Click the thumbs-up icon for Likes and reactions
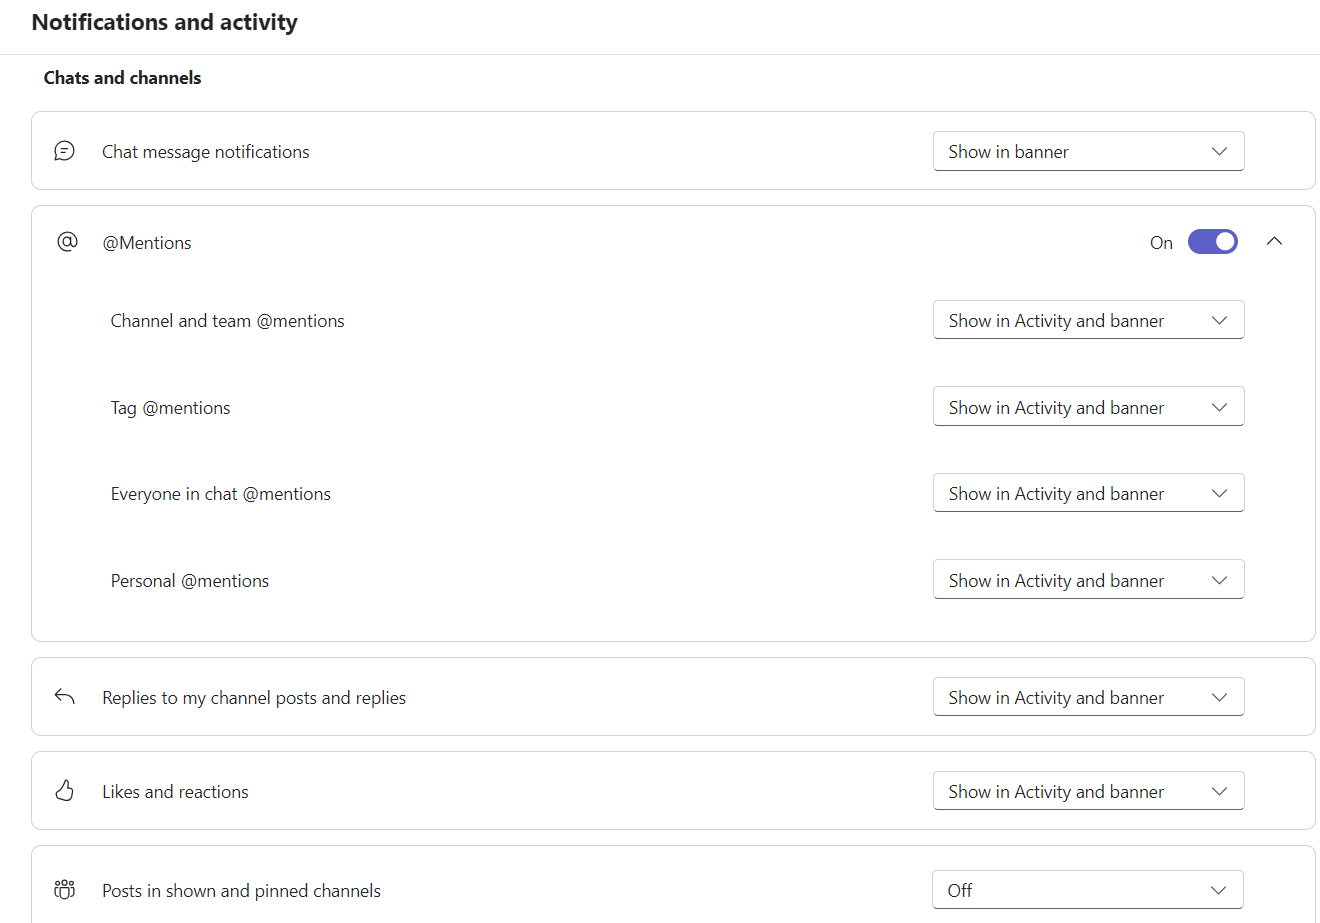Screen dimensions: 1320x923 (64, 790)
